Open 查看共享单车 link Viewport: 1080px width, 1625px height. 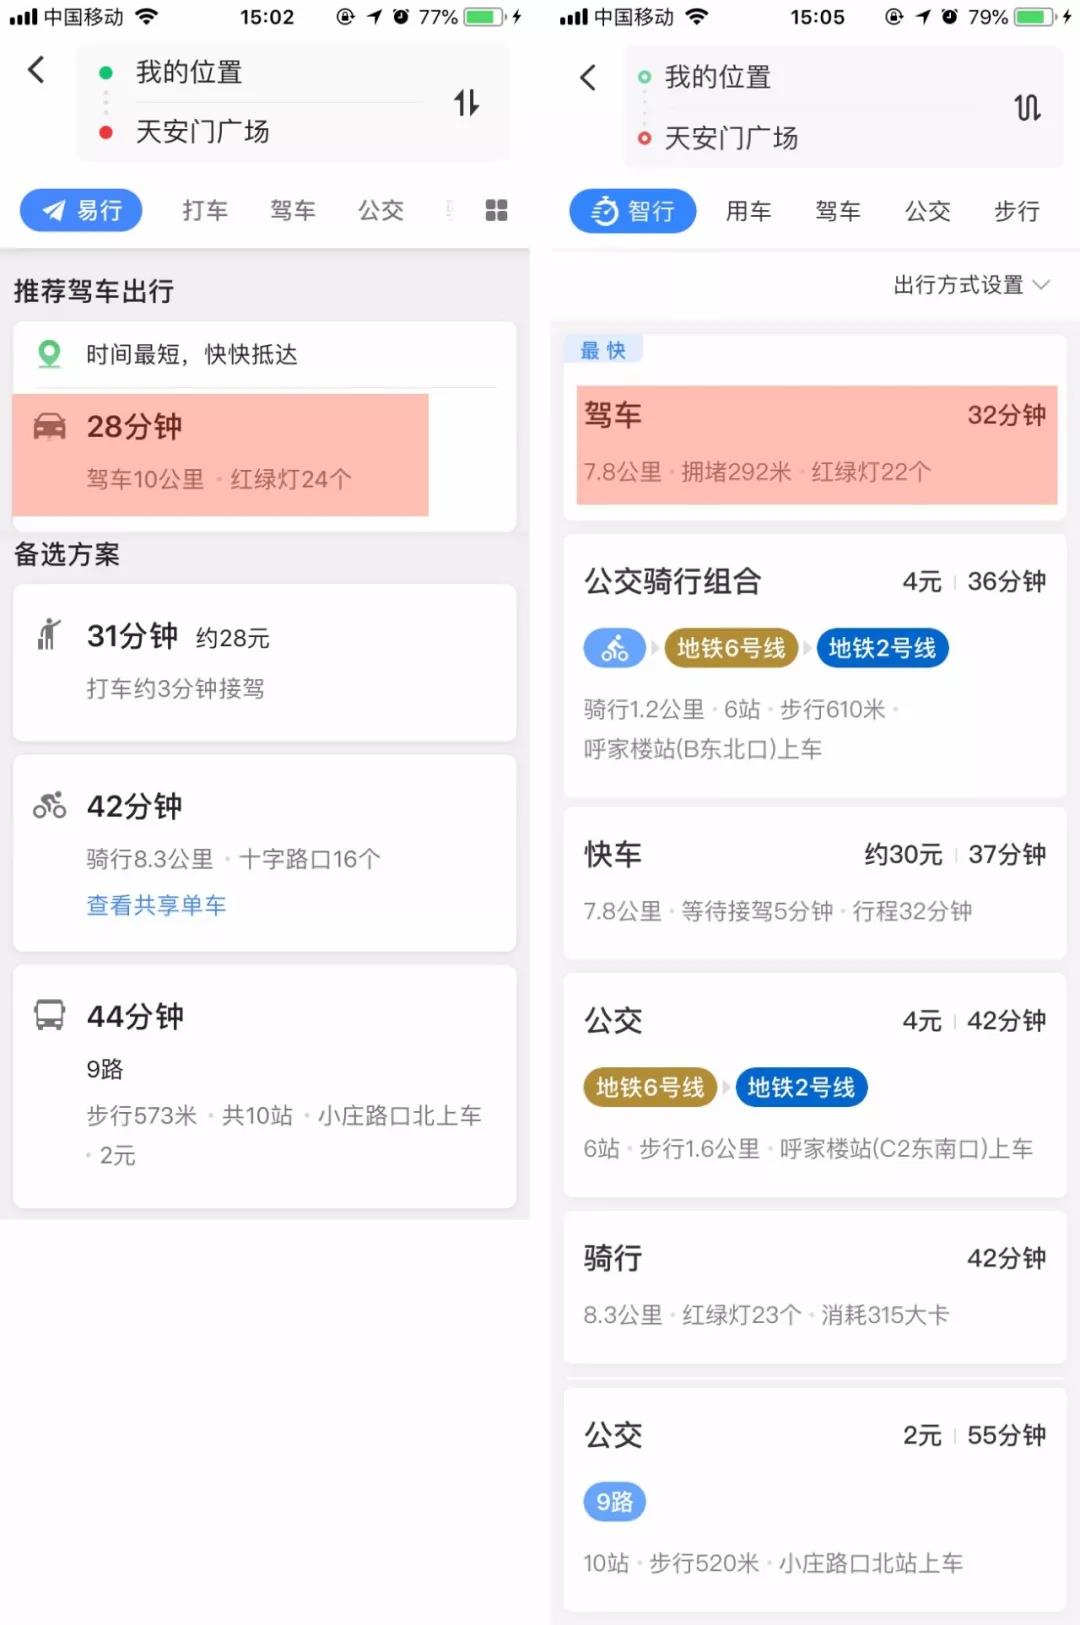click(156, 905)
